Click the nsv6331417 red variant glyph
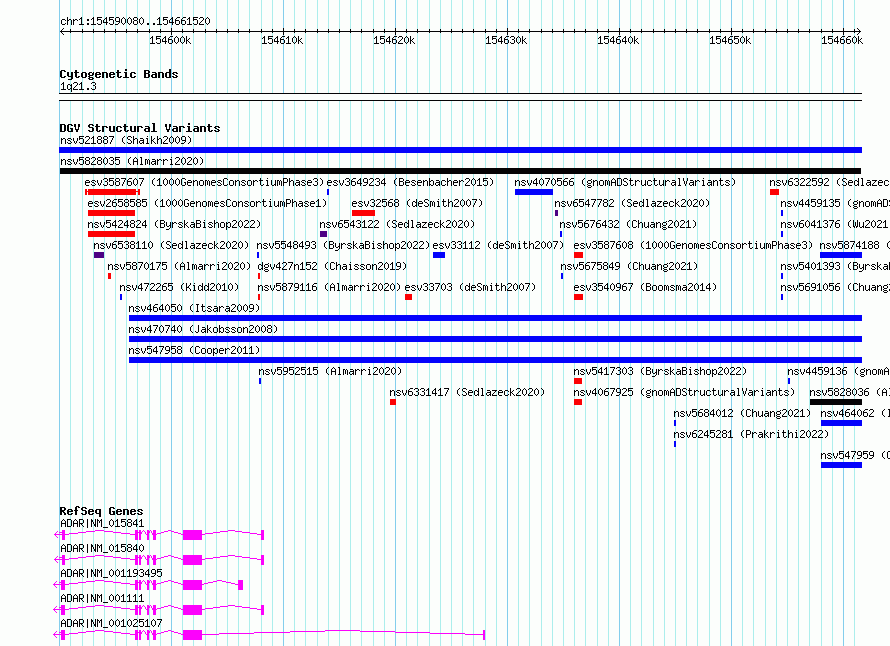The image size is (890, 646). 393,402
